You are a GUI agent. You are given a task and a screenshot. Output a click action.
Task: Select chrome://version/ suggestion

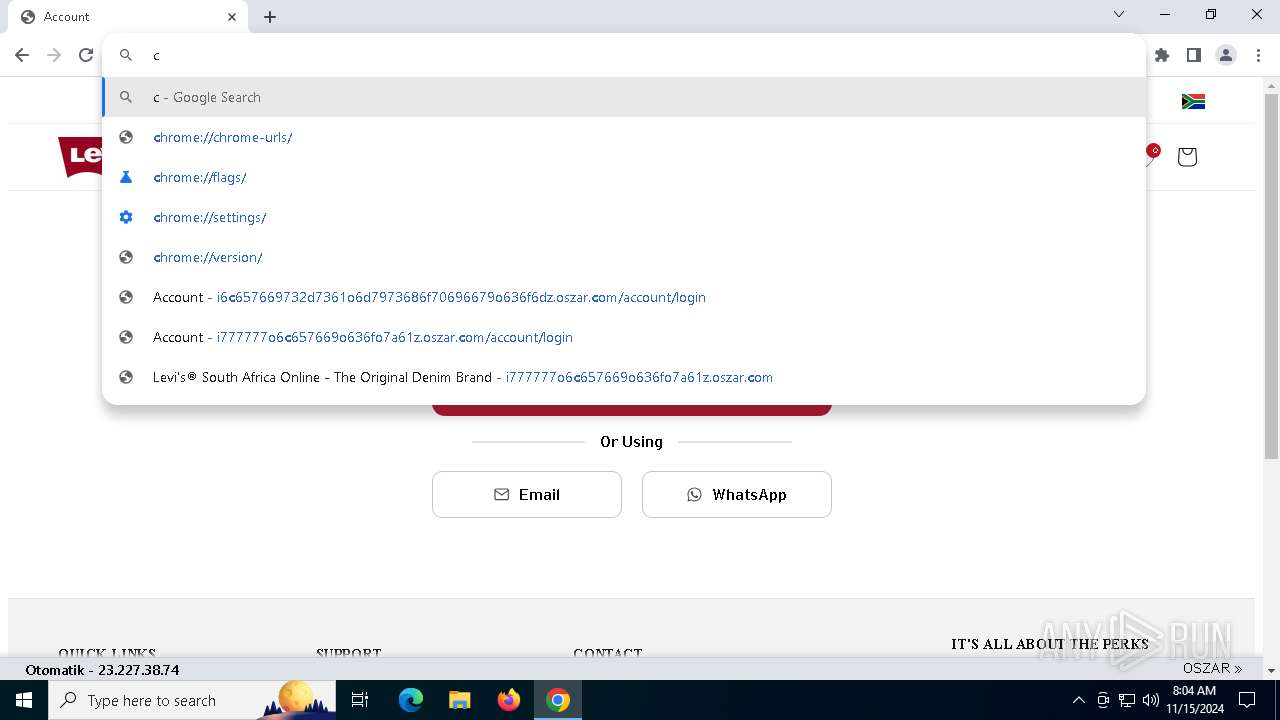pyautogui.click(x=624, y=257)
